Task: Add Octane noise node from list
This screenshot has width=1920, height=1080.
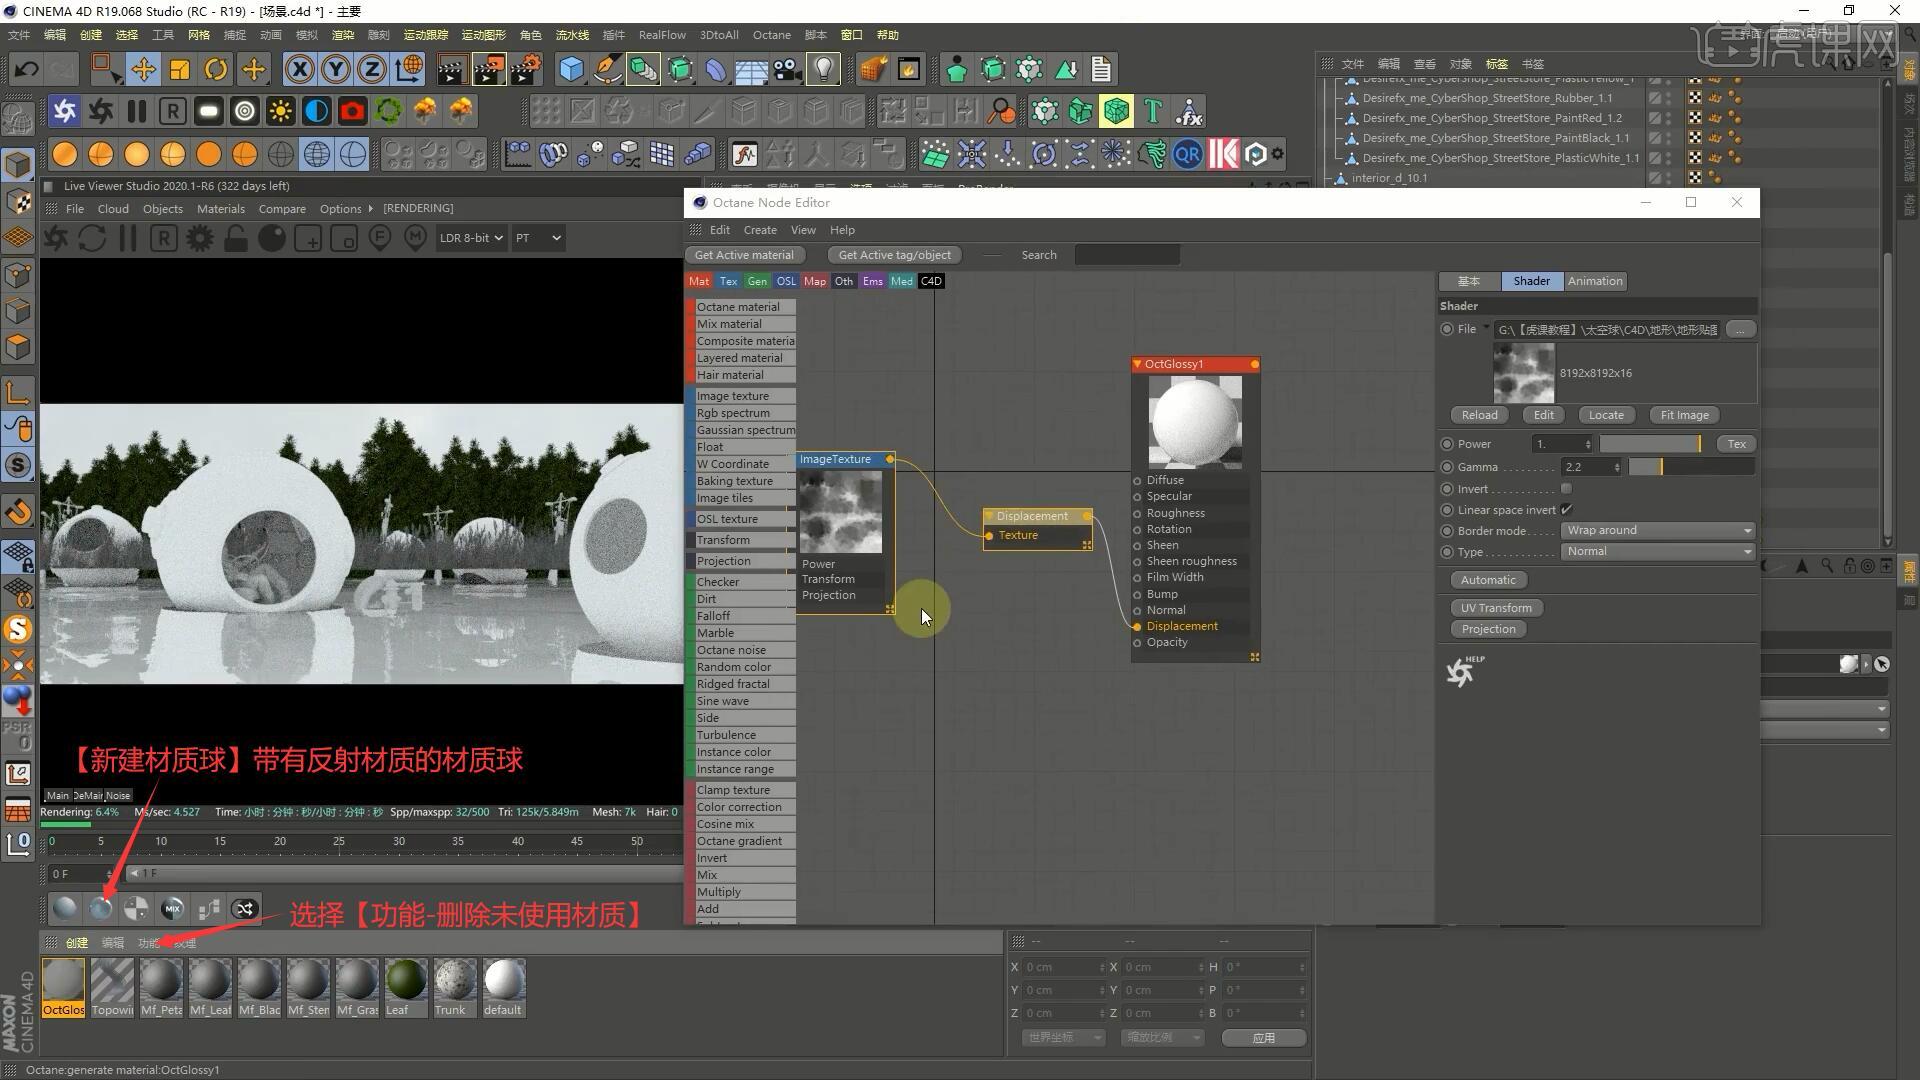Action: pyautogui.click(x=741, y=650)
